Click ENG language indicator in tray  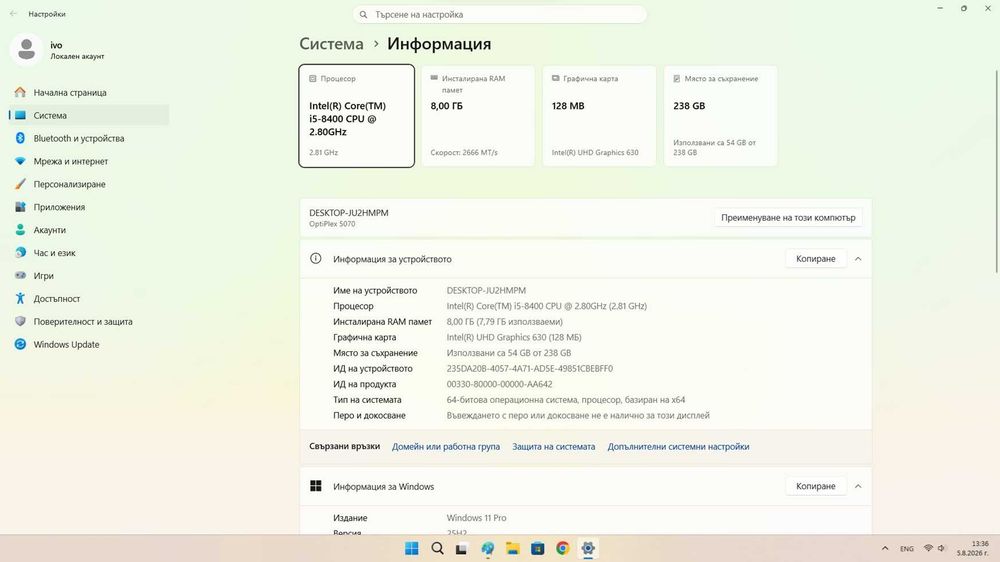click(x=906, y=549)
